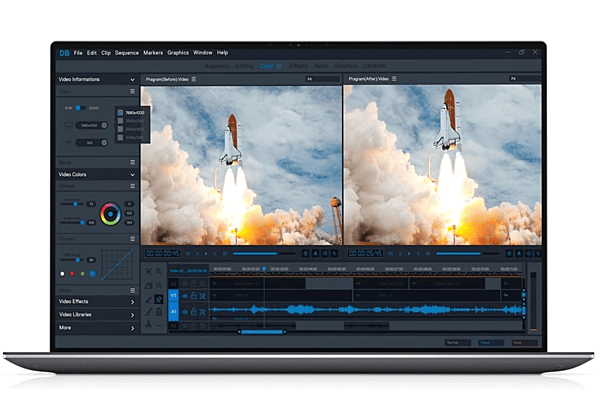Open the Program(Before) Video panel menu icon
600x413 pixels.
click(x=194, y=78)
